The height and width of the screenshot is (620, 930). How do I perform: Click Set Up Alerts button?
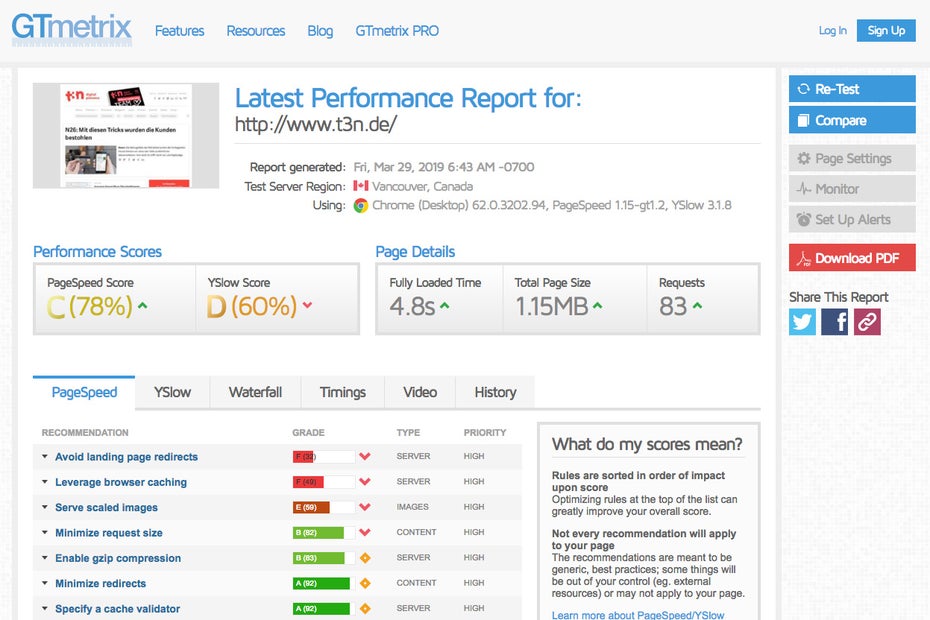[852, 220]
